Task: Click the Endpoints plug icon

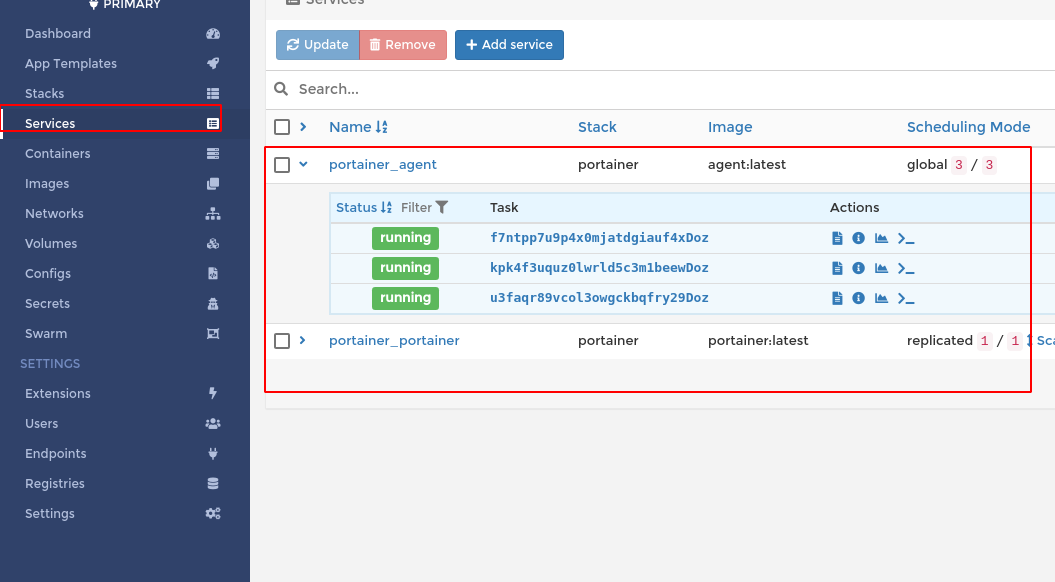Action: [213, 453]
